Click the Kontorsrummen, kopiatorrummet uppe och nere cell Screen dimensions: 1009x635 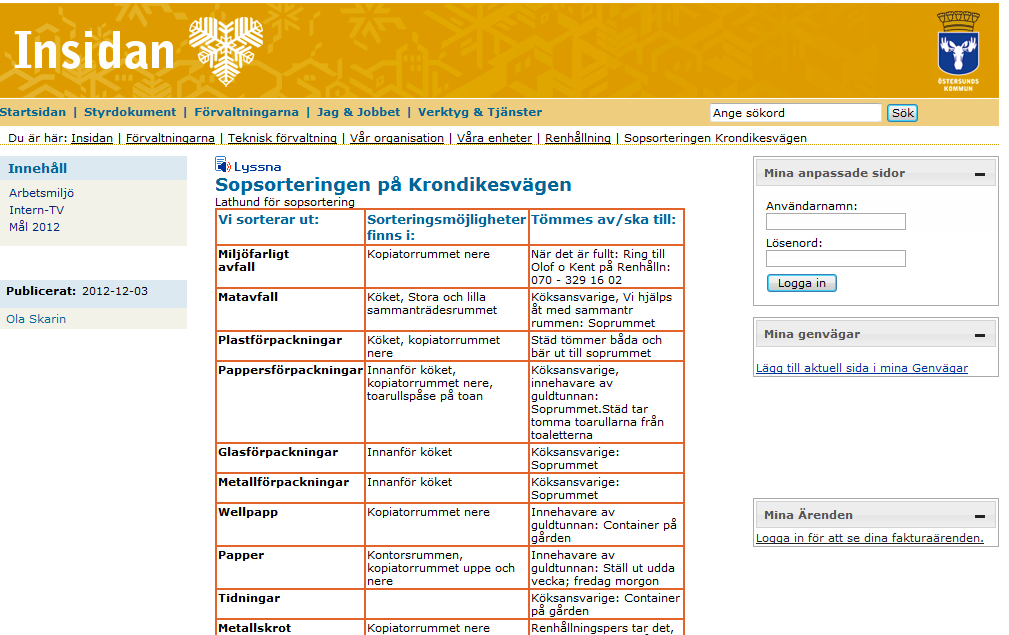pos(447,567)
